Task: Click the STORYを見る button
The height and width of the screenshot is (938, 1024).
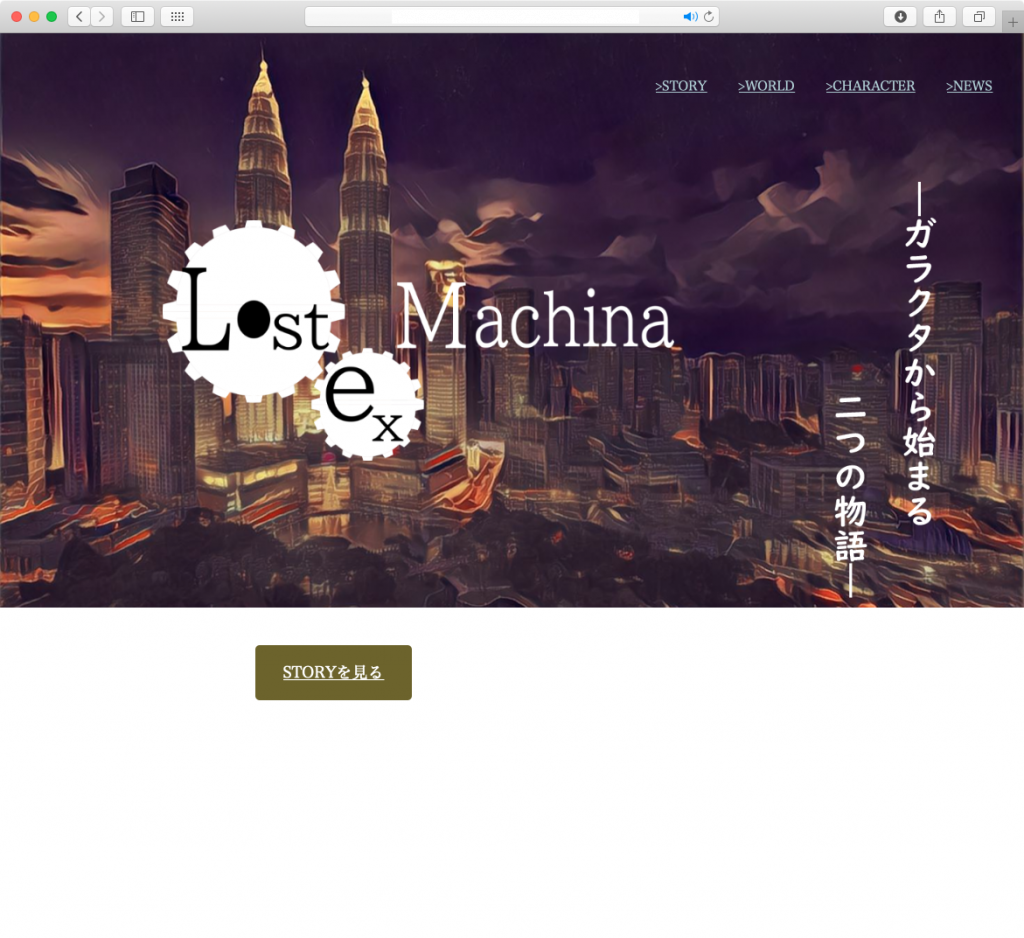Action: point(333,672)
